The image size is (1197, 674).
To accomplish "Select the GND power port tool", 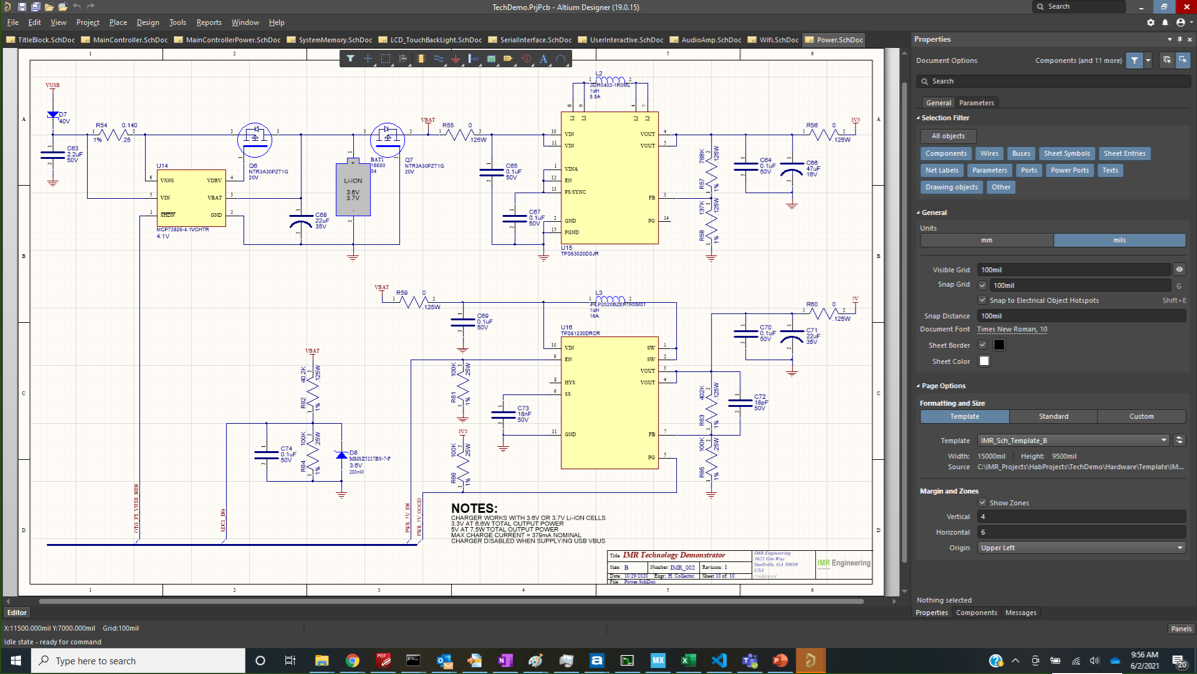I will tap(456, 59).
